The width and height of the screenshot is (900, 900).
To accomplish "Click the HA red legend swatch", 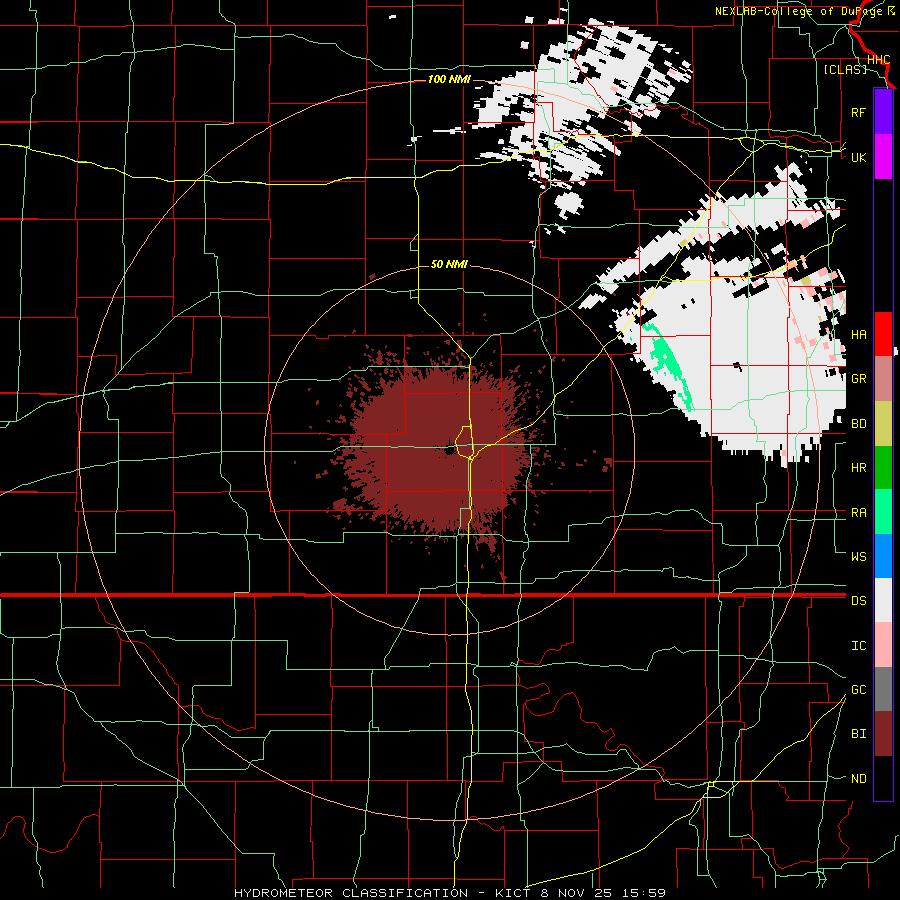I will (x=883, y=334).
